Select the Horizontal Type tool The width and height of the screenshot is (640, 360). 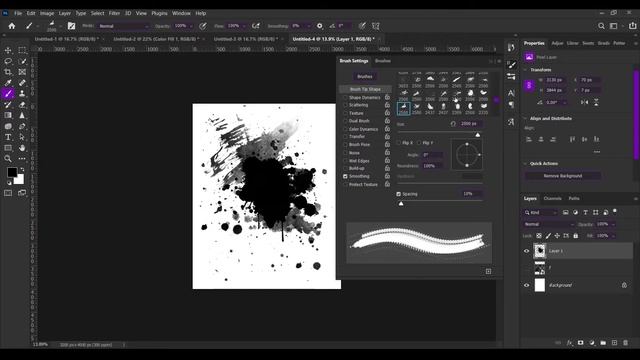pos(8,137)
